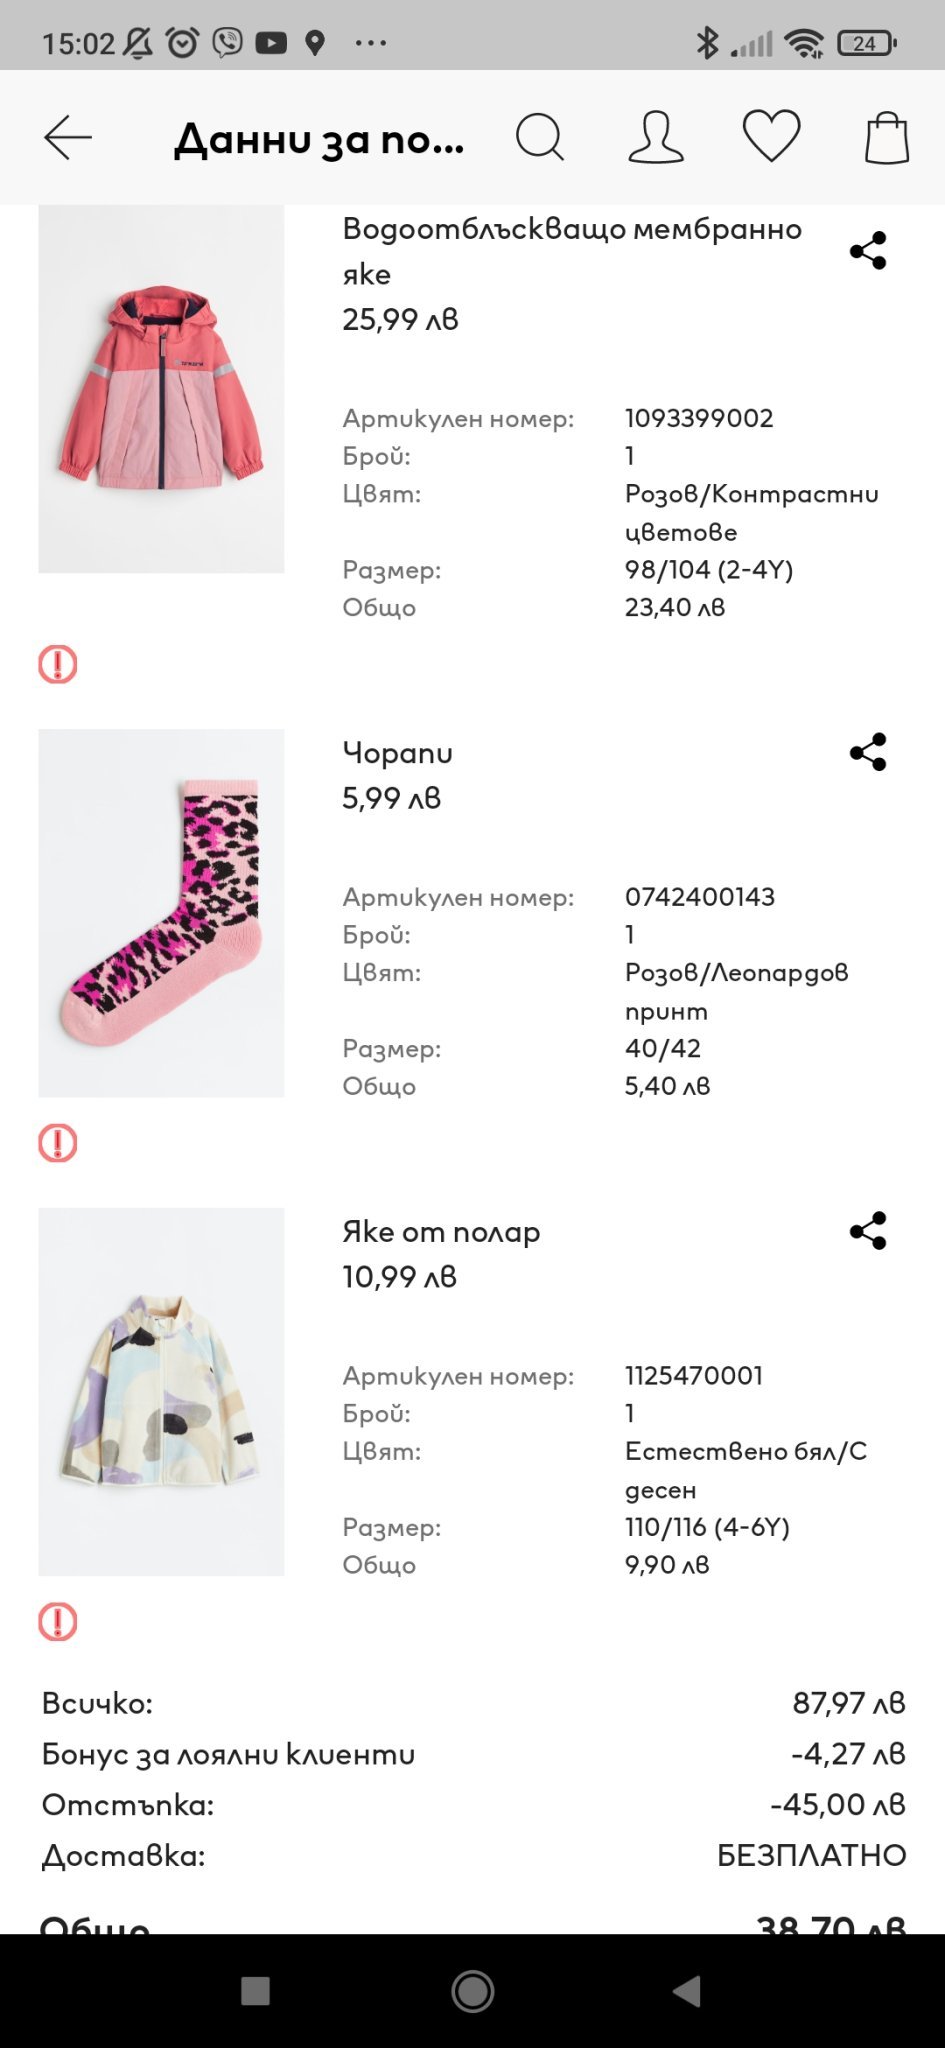Share the Чорапи socks item
Viewport: 945px width, 2048px height.
[x=868, y=752]
